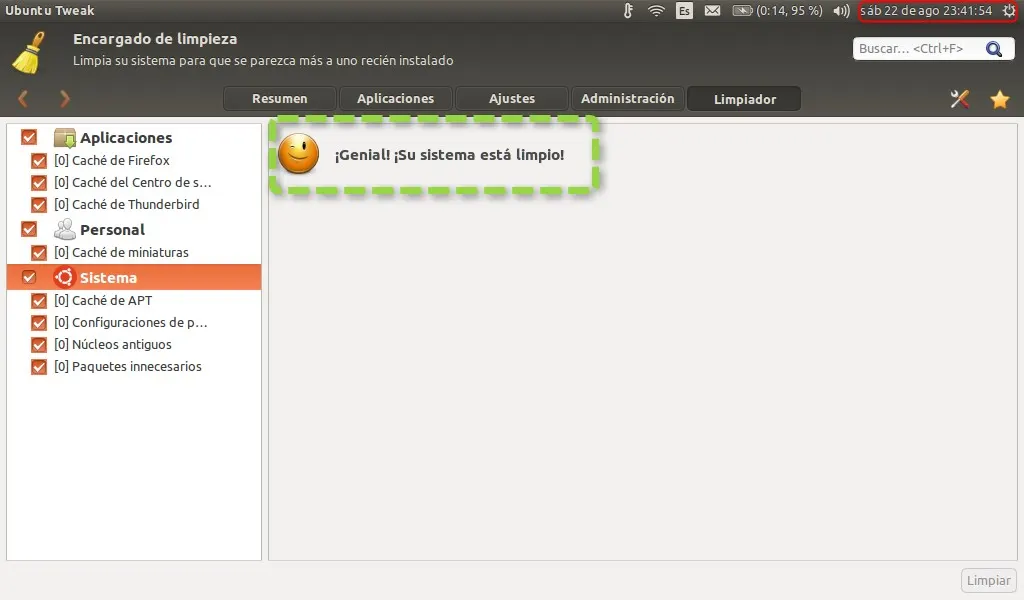Open the Administración section button
1024x600 pixels.
pos(628,99)
